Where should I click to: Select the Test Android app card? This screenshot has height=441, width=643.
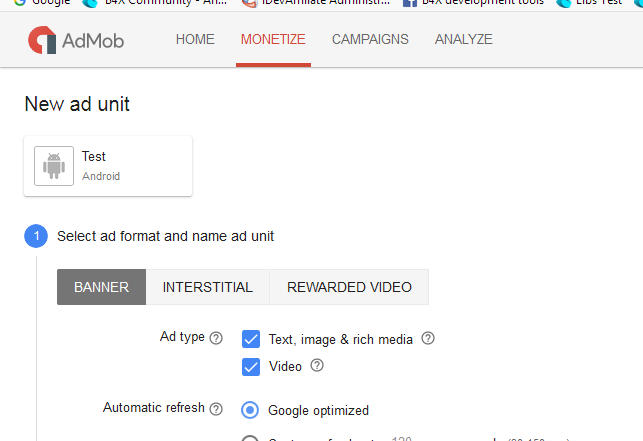click(108, 166)
